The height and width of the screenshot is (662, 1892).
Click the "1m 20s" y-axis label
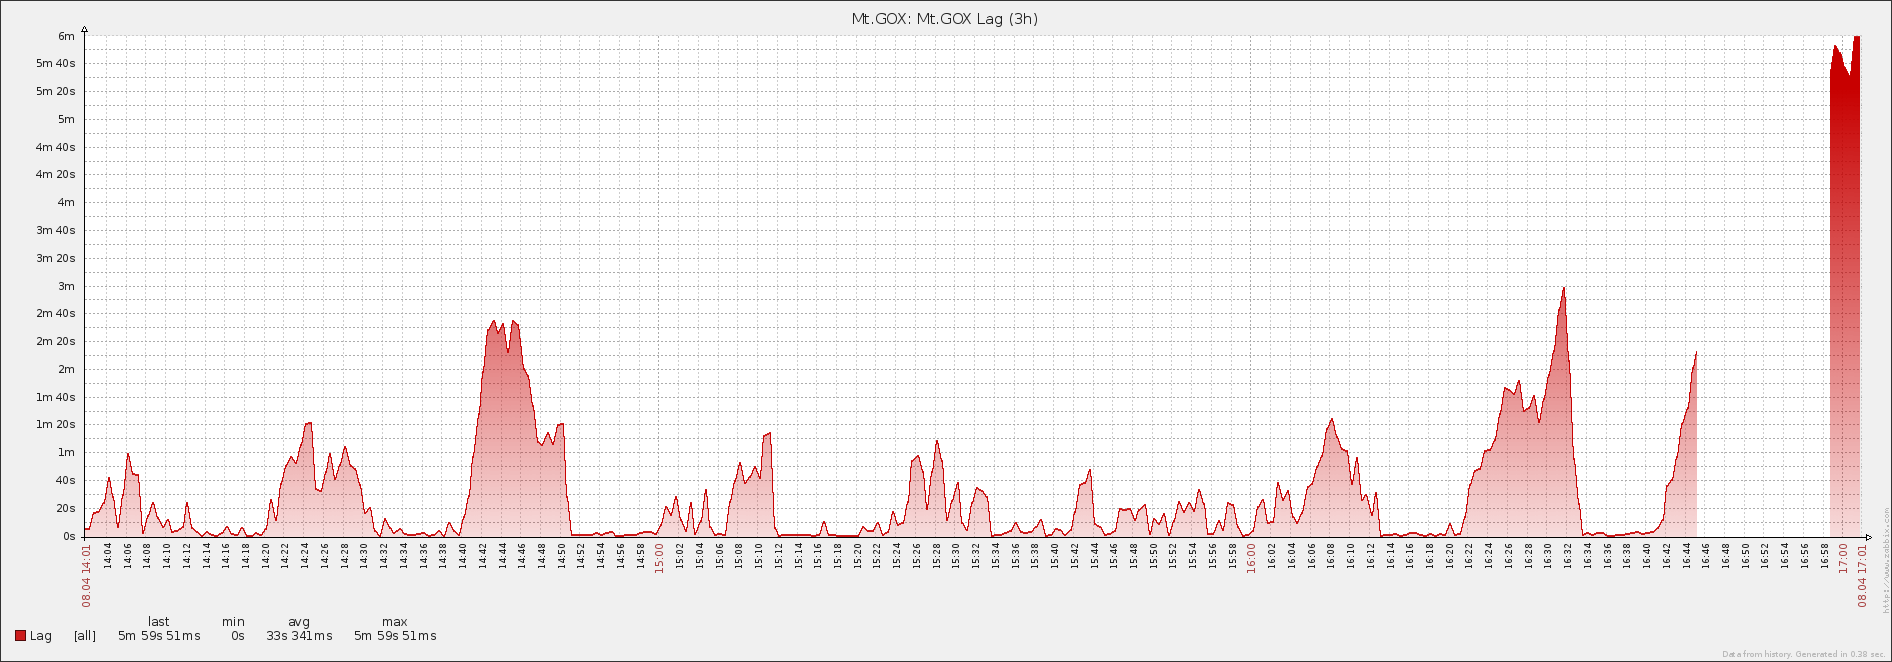[56, 425]
